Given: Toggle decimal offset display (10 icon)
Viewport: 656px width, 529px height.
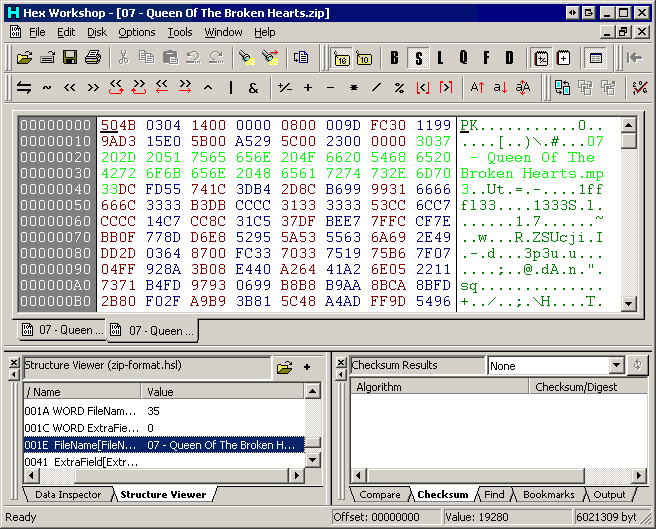Looking at the screenshot, I should [x=364, y=58].
